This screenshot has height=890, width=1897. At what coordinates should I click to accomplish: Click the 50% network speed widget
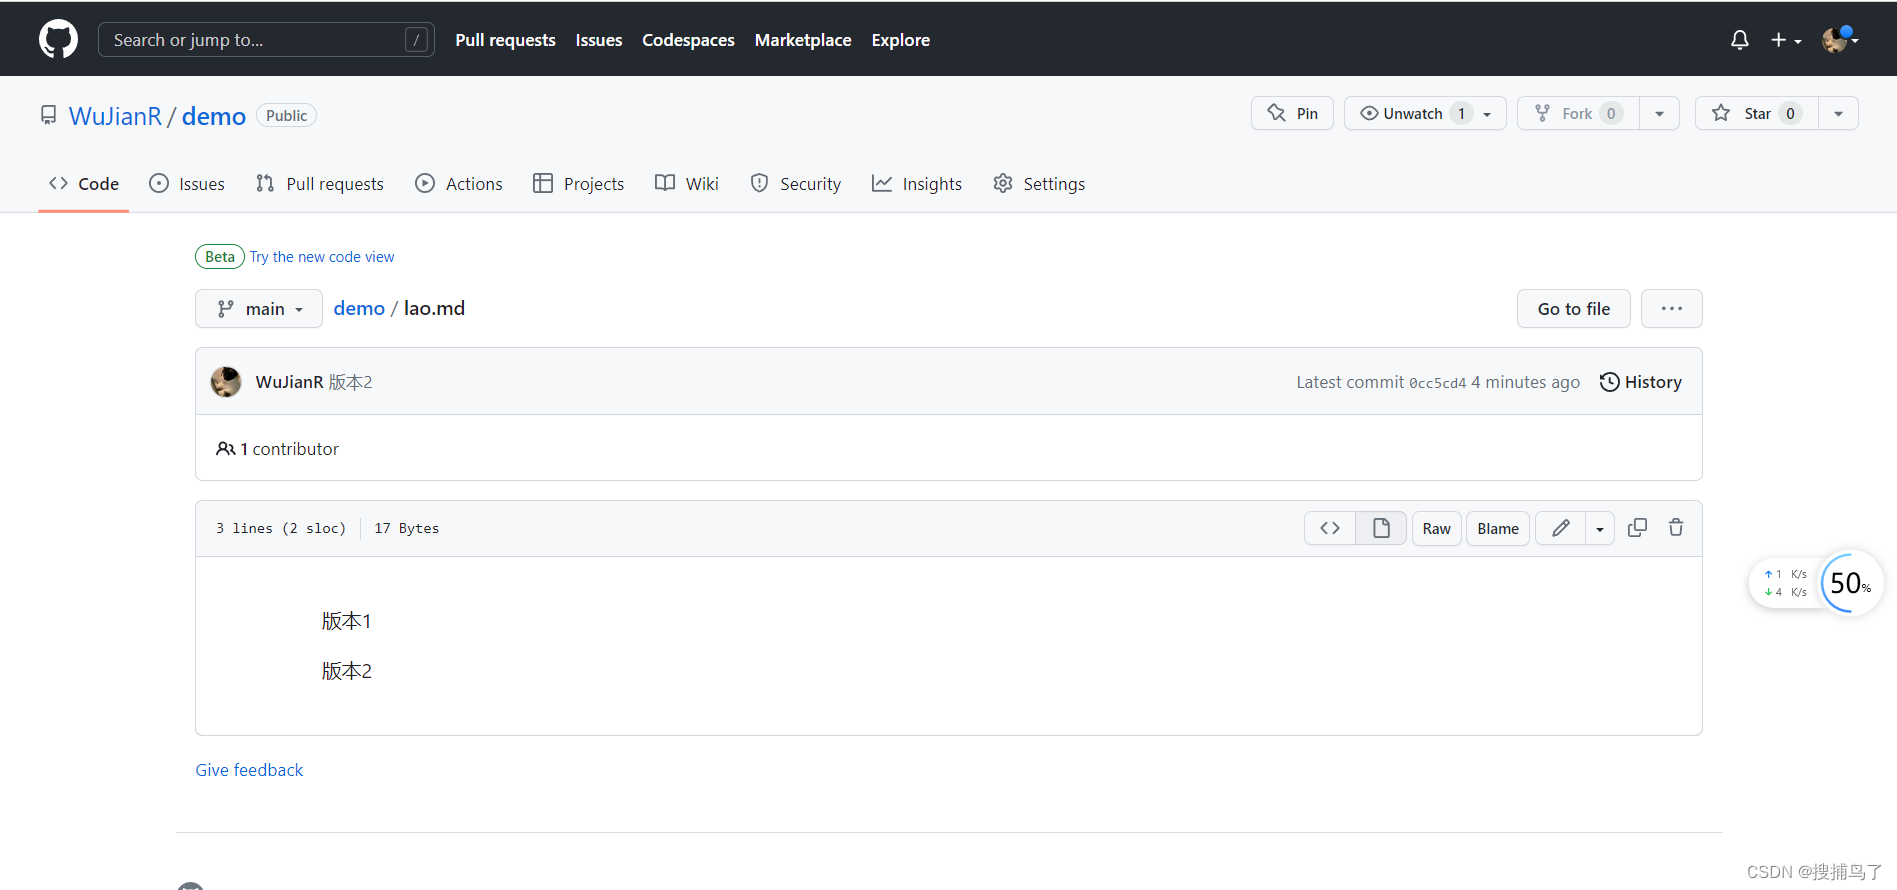point(1851,583)
